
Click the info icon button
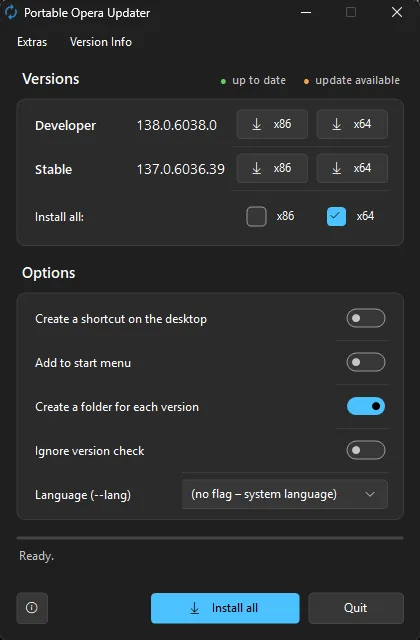[x=32, y=608]
